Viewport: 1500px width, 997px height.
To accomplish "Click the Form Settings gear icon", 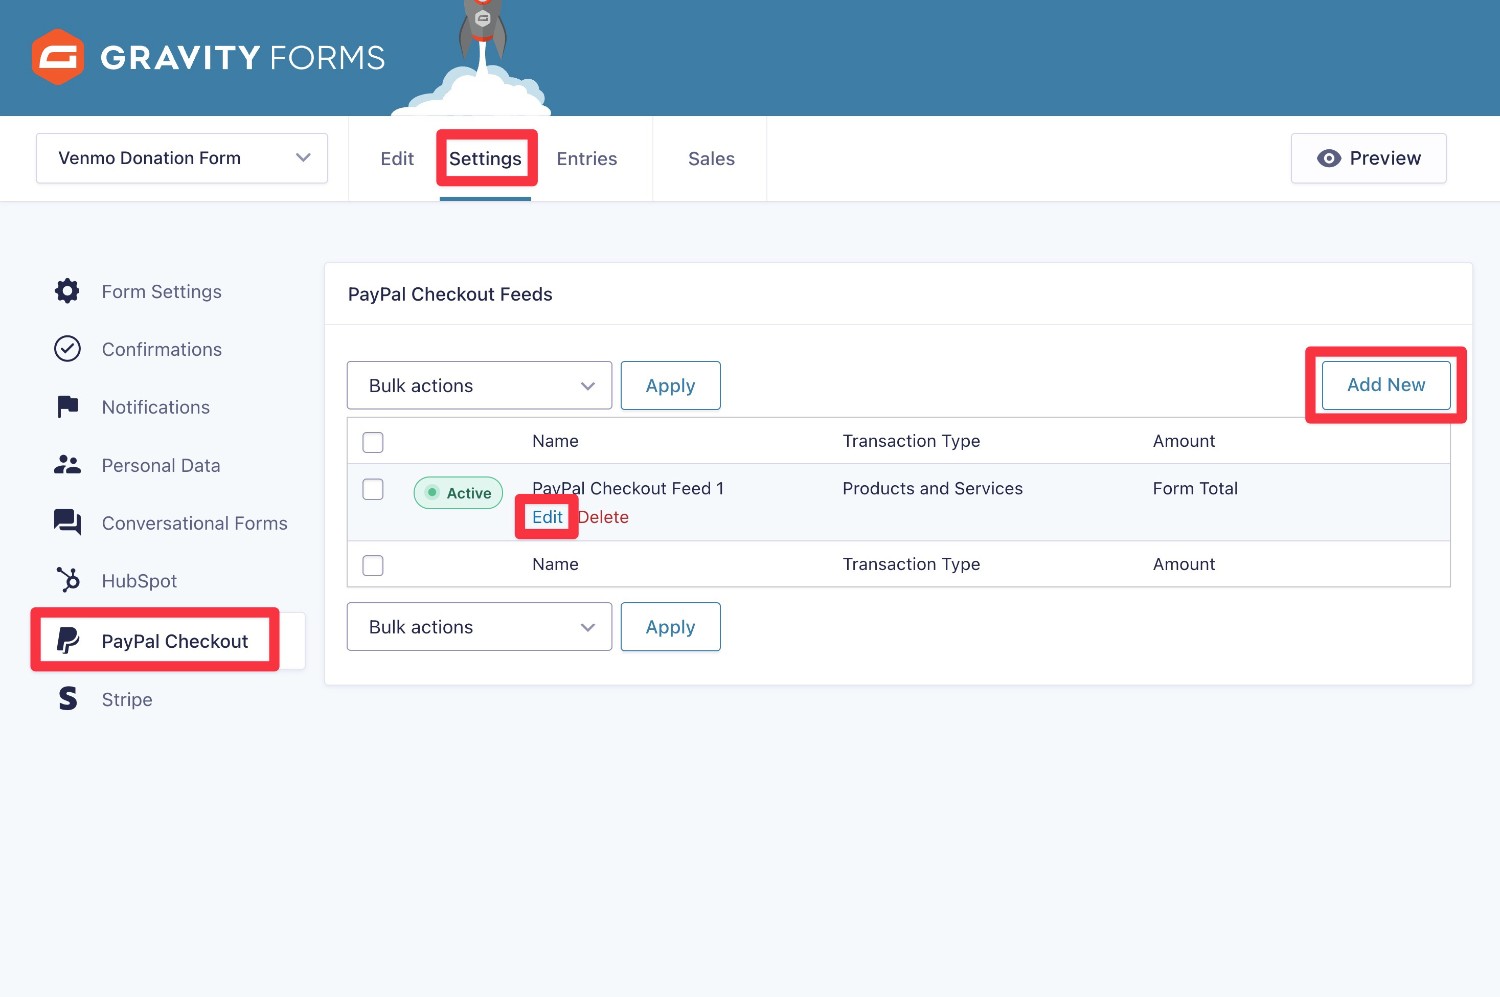I will pyautogui.click(x=67, y=291).
